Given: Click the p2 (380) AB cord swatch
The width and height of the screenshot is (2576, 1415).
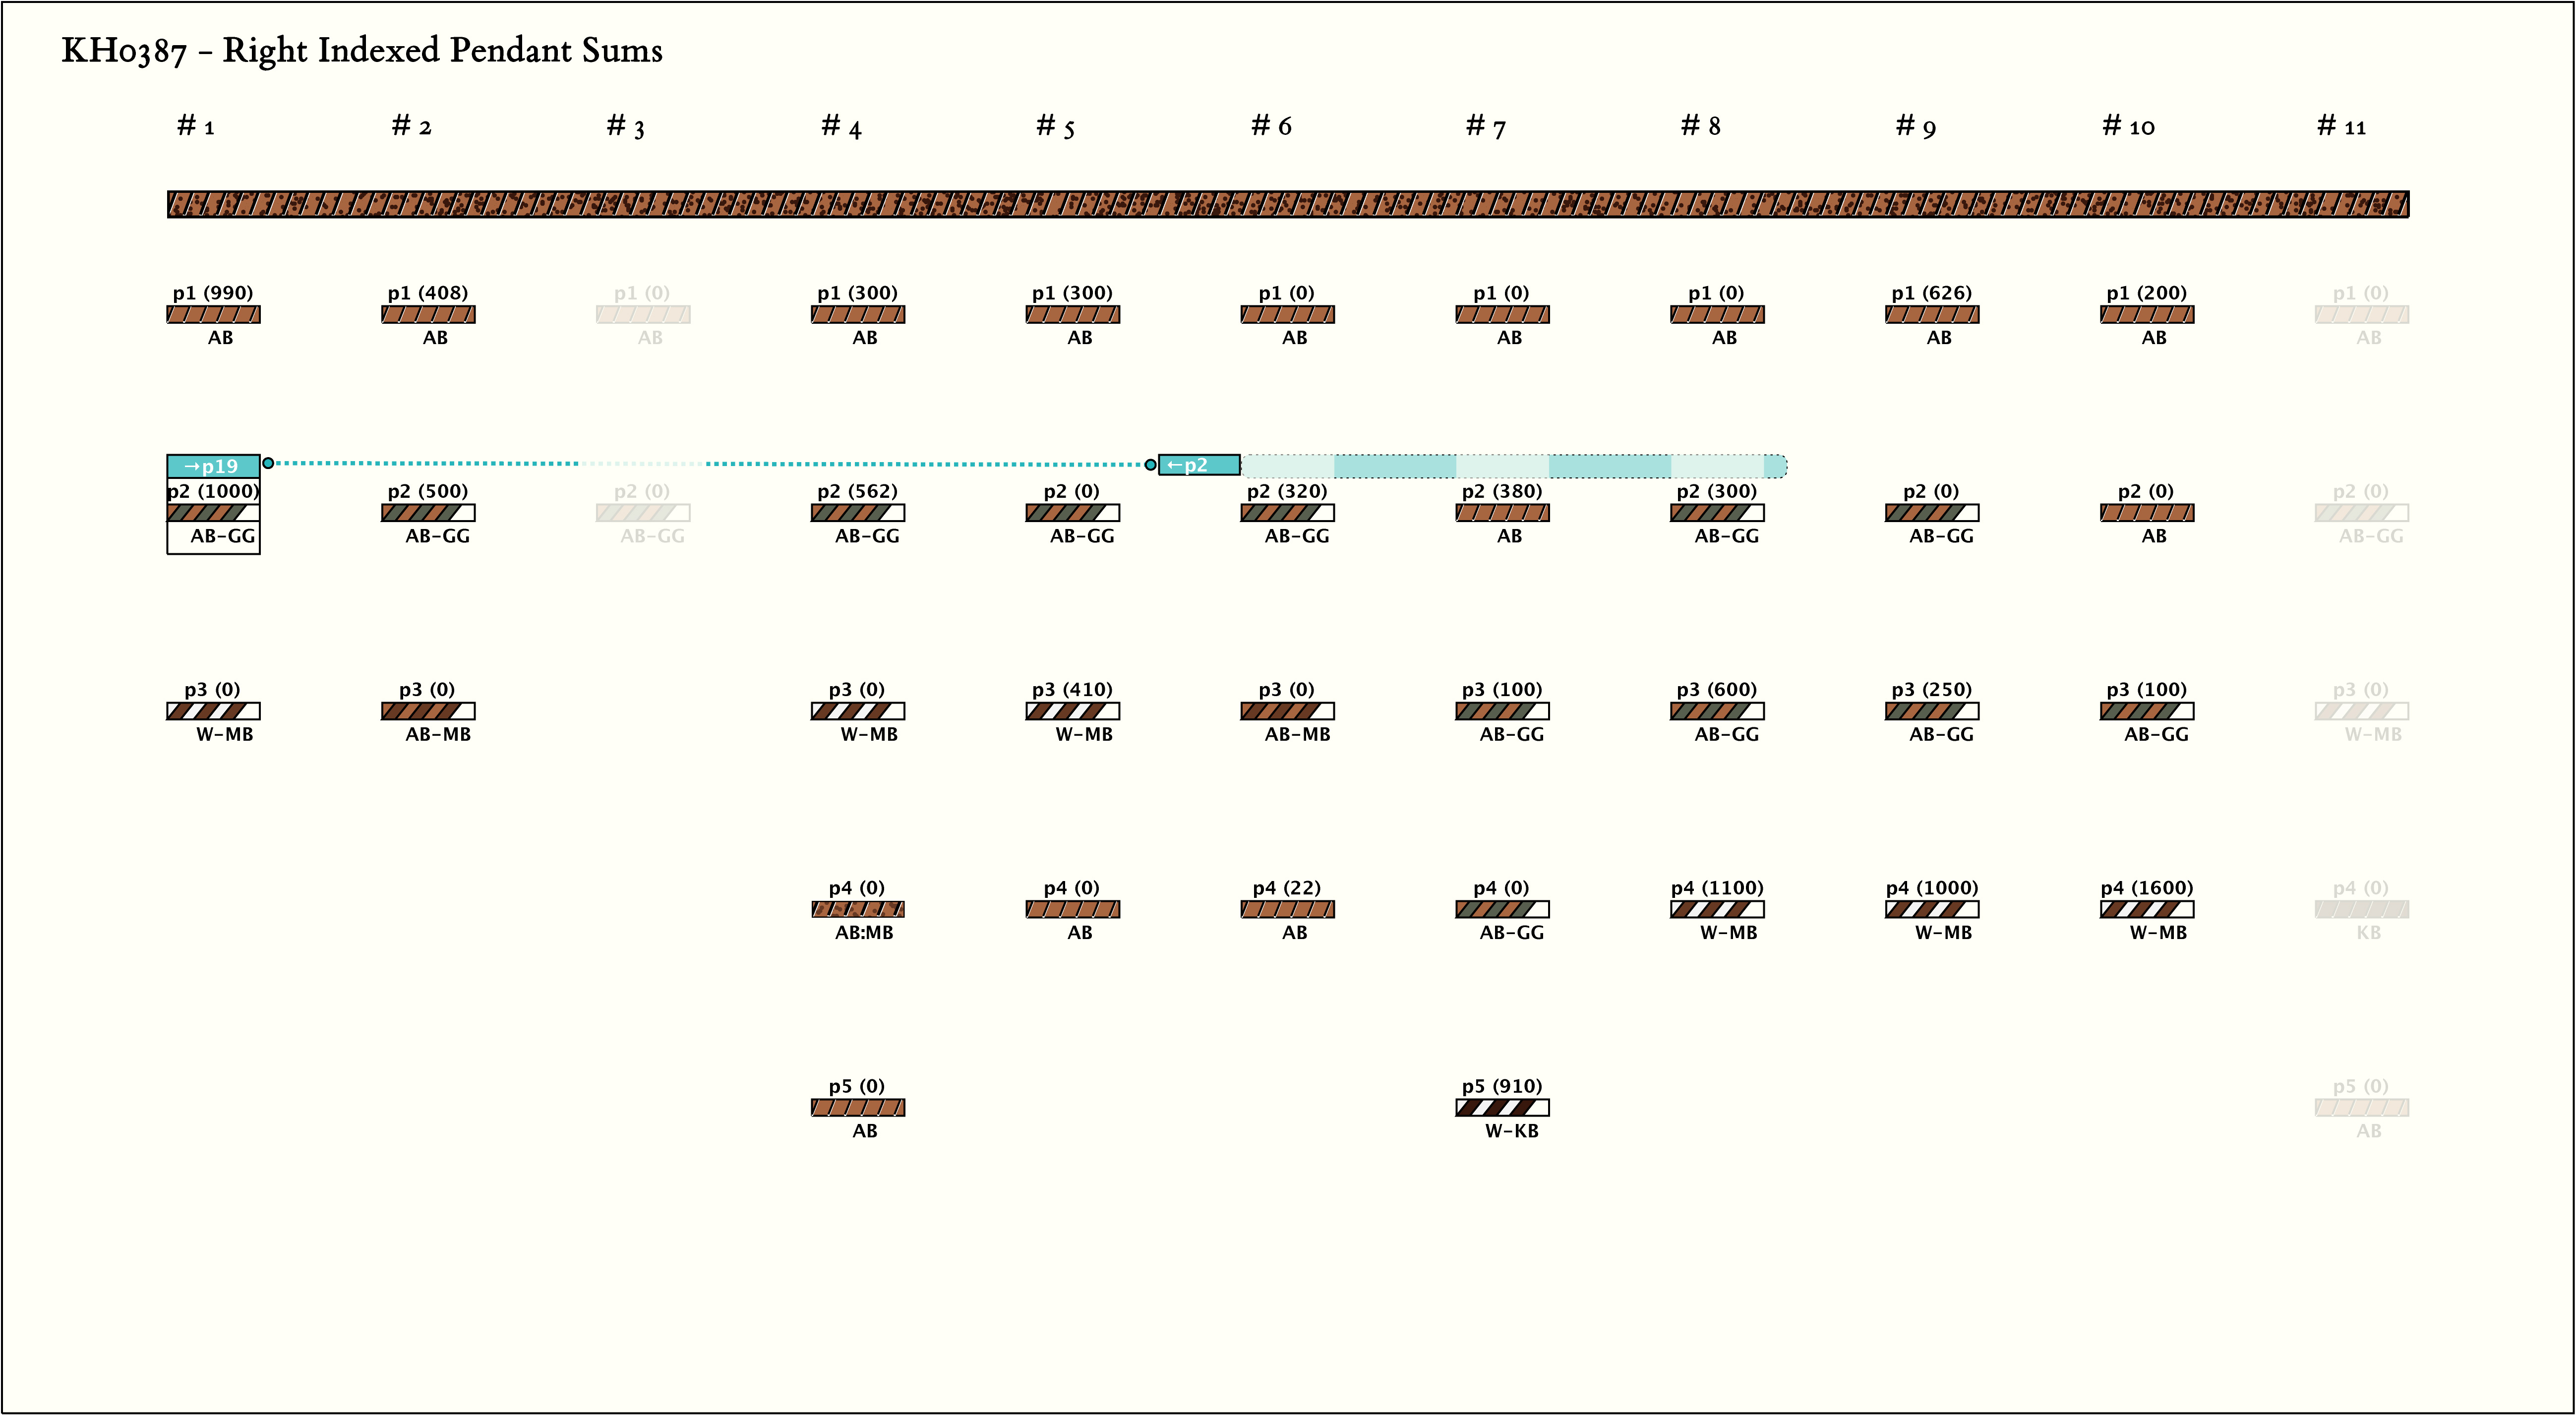Looking at the screenshot, I should [1502, 513].
